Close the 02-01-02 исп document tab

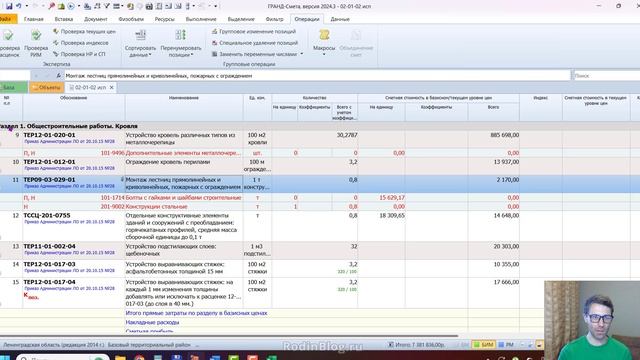pos(111,87)
